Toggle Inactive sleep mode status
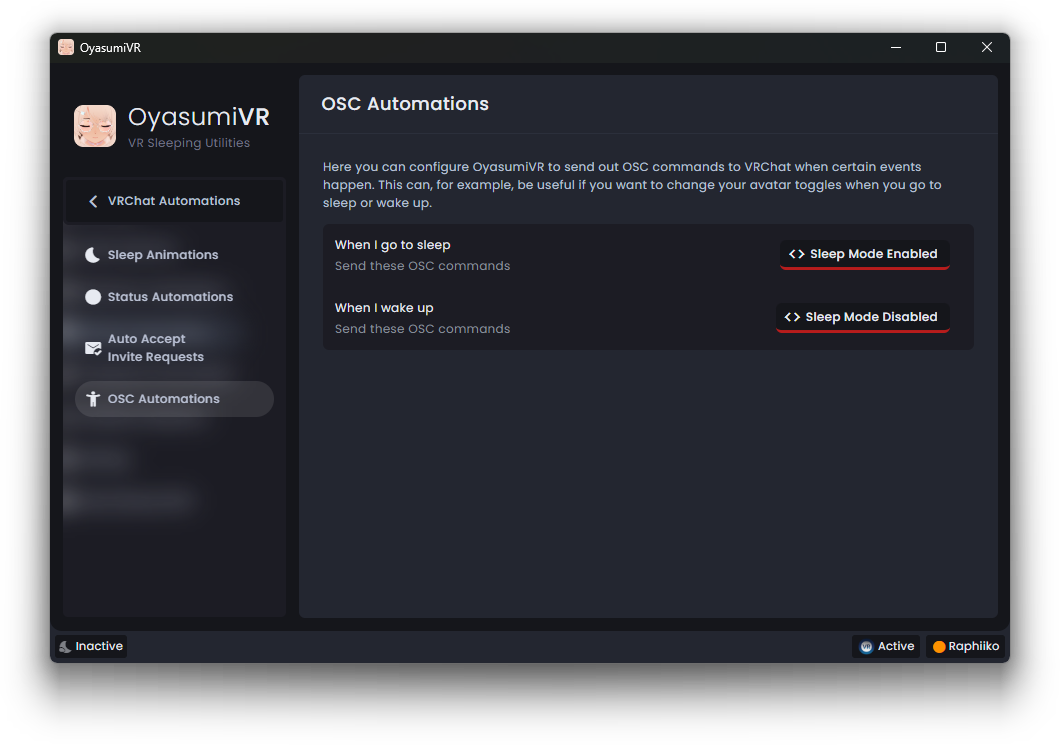Image resolution: width=1060 pixels, height=745 pixels. (x=91, y=646)
